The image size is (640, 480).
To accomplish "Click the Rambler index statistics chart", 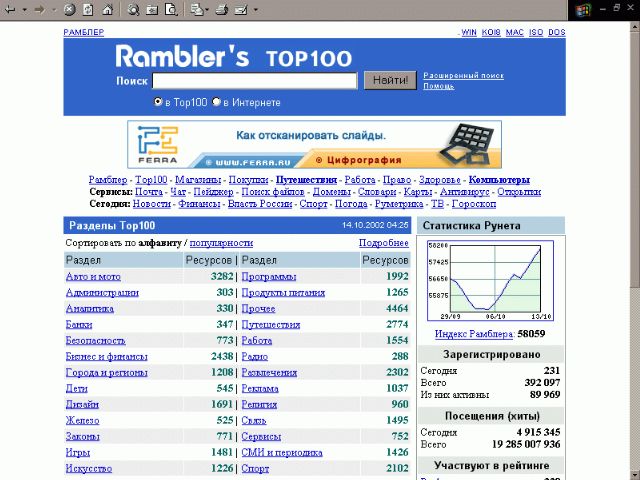I will (490, 281).
